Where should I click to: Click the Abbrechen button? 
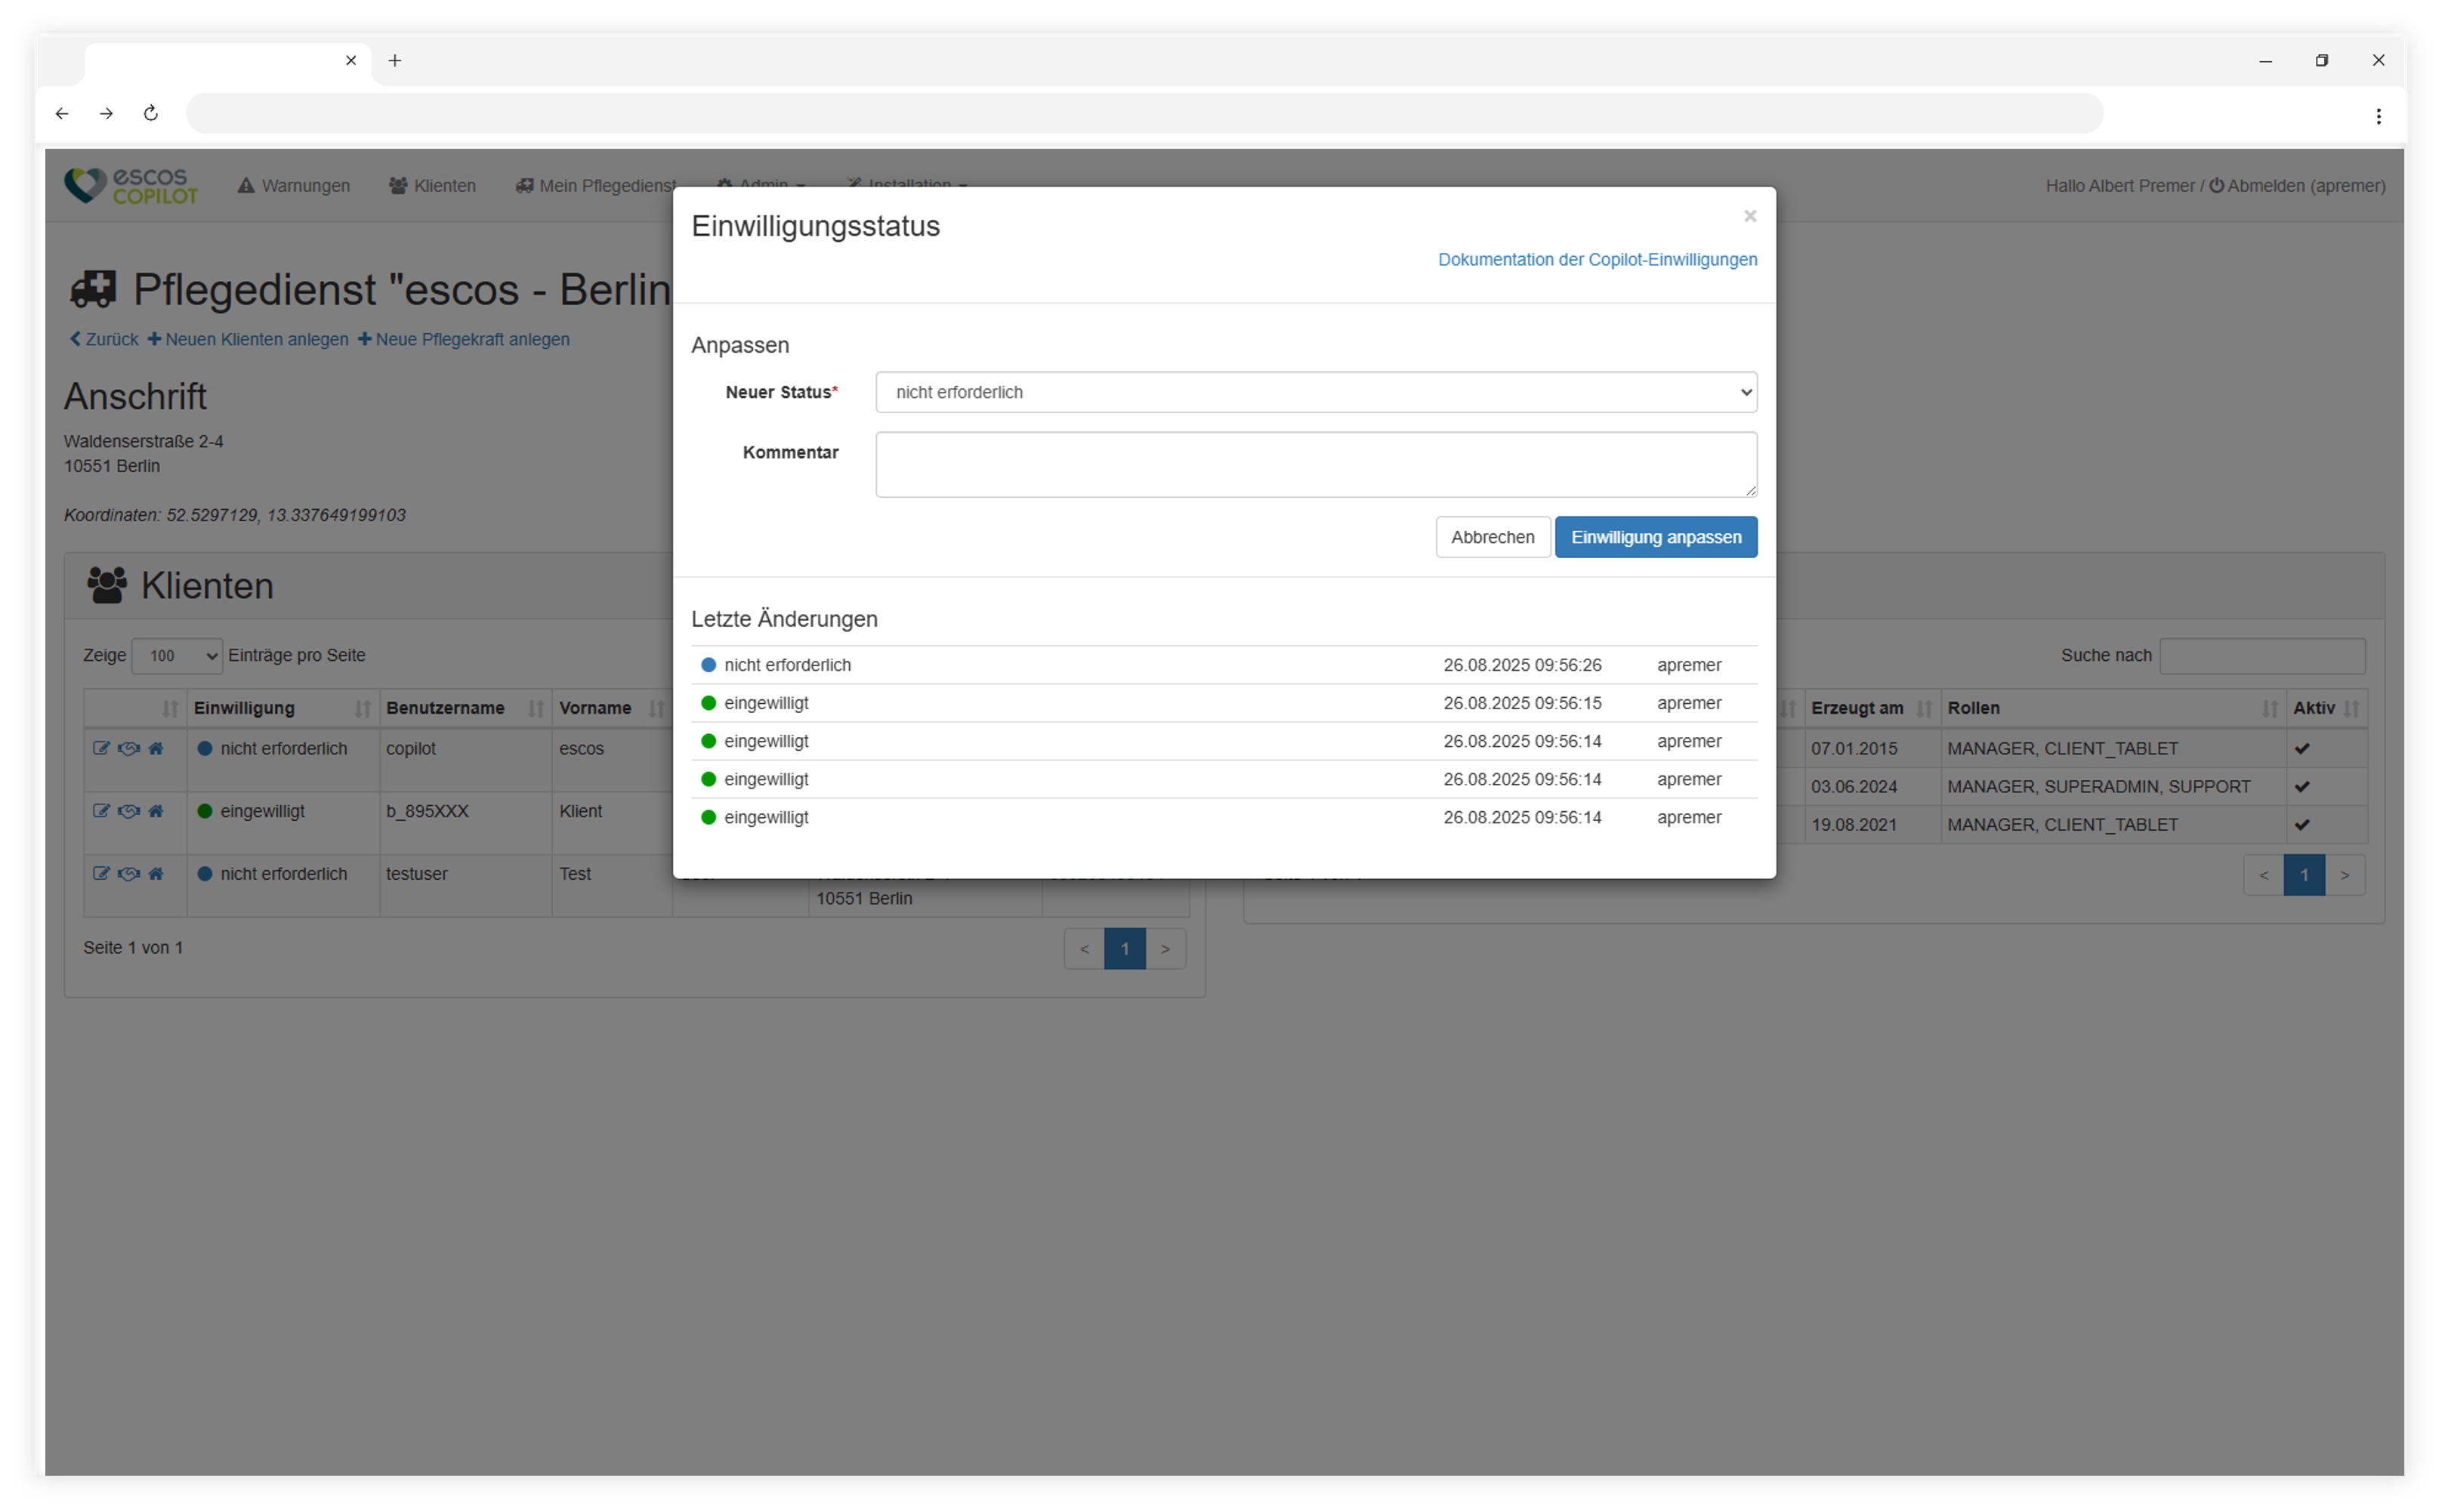click(x=1492, y=537)
